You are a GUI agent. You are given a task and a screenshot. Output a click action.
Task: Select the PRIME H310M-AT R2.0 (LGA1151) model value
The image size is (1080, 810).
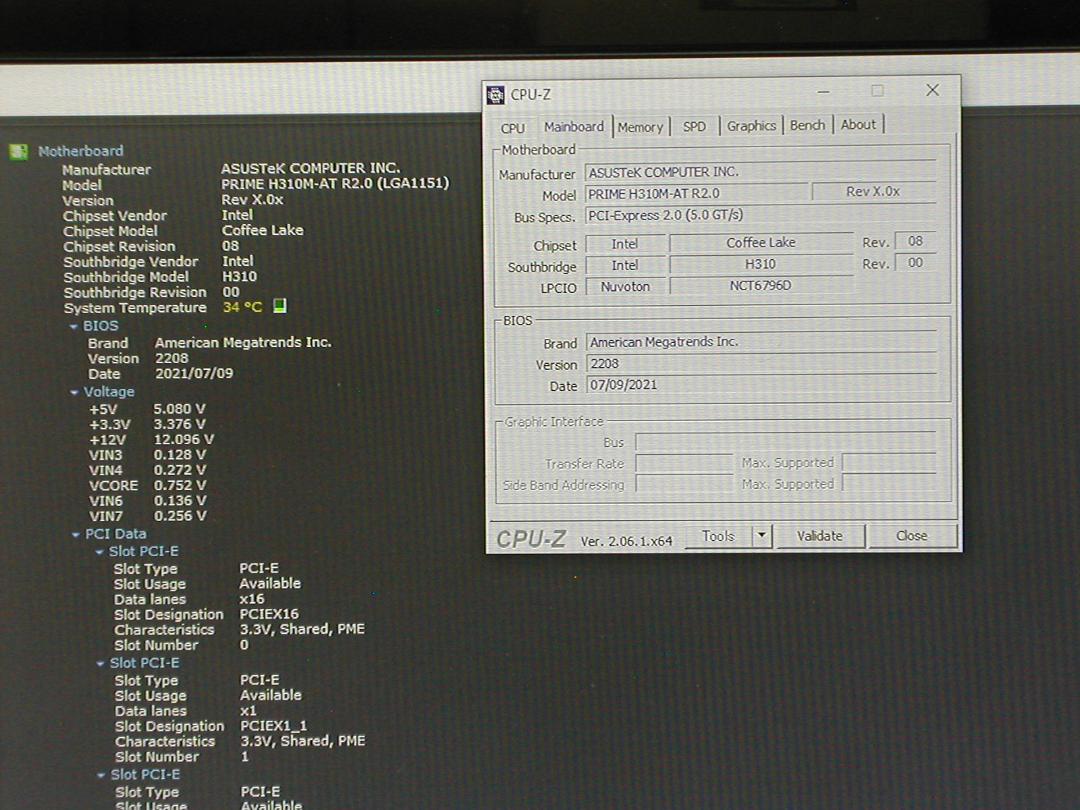point(335,183)
